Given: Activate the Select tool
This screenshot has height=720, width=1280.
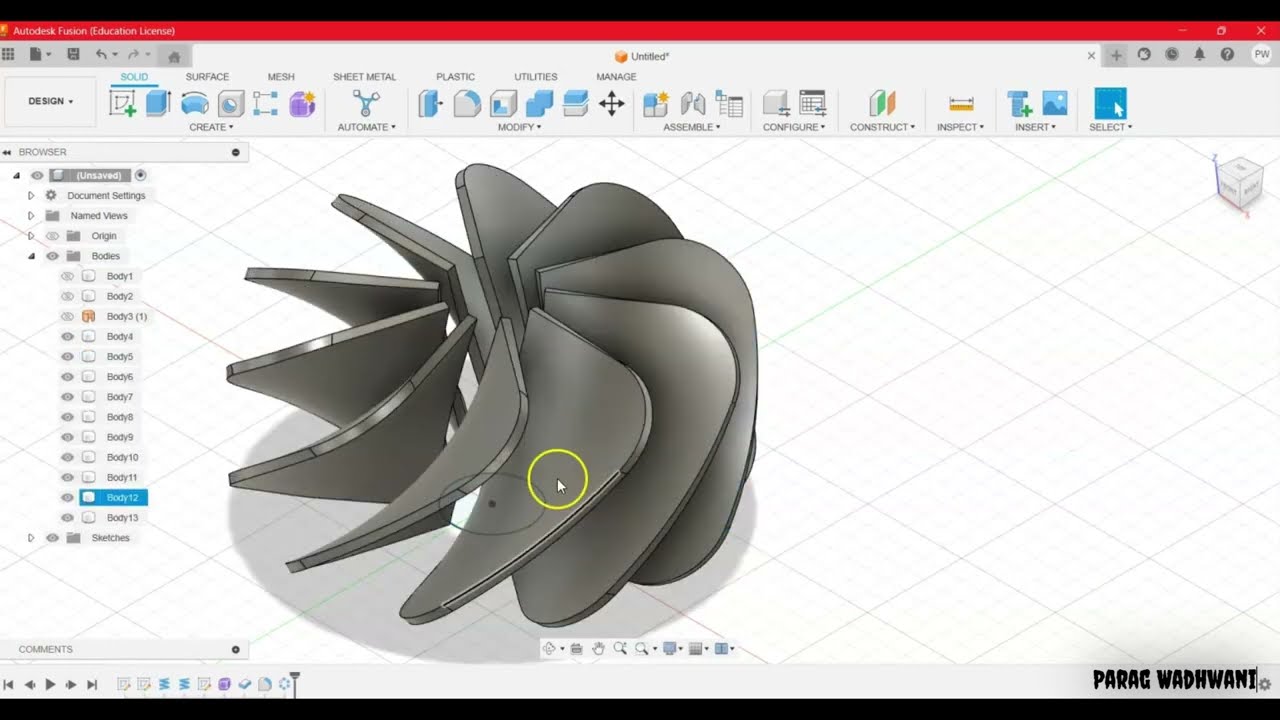Looking at the screenshot, I should (x=1110, y=103).
